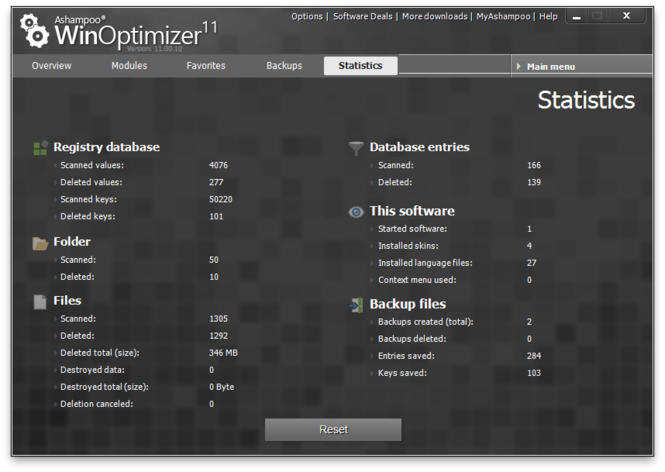Open the MyAshampoo link
The image size is (665, 472).
pyautogui.click(x=503, y=17)
